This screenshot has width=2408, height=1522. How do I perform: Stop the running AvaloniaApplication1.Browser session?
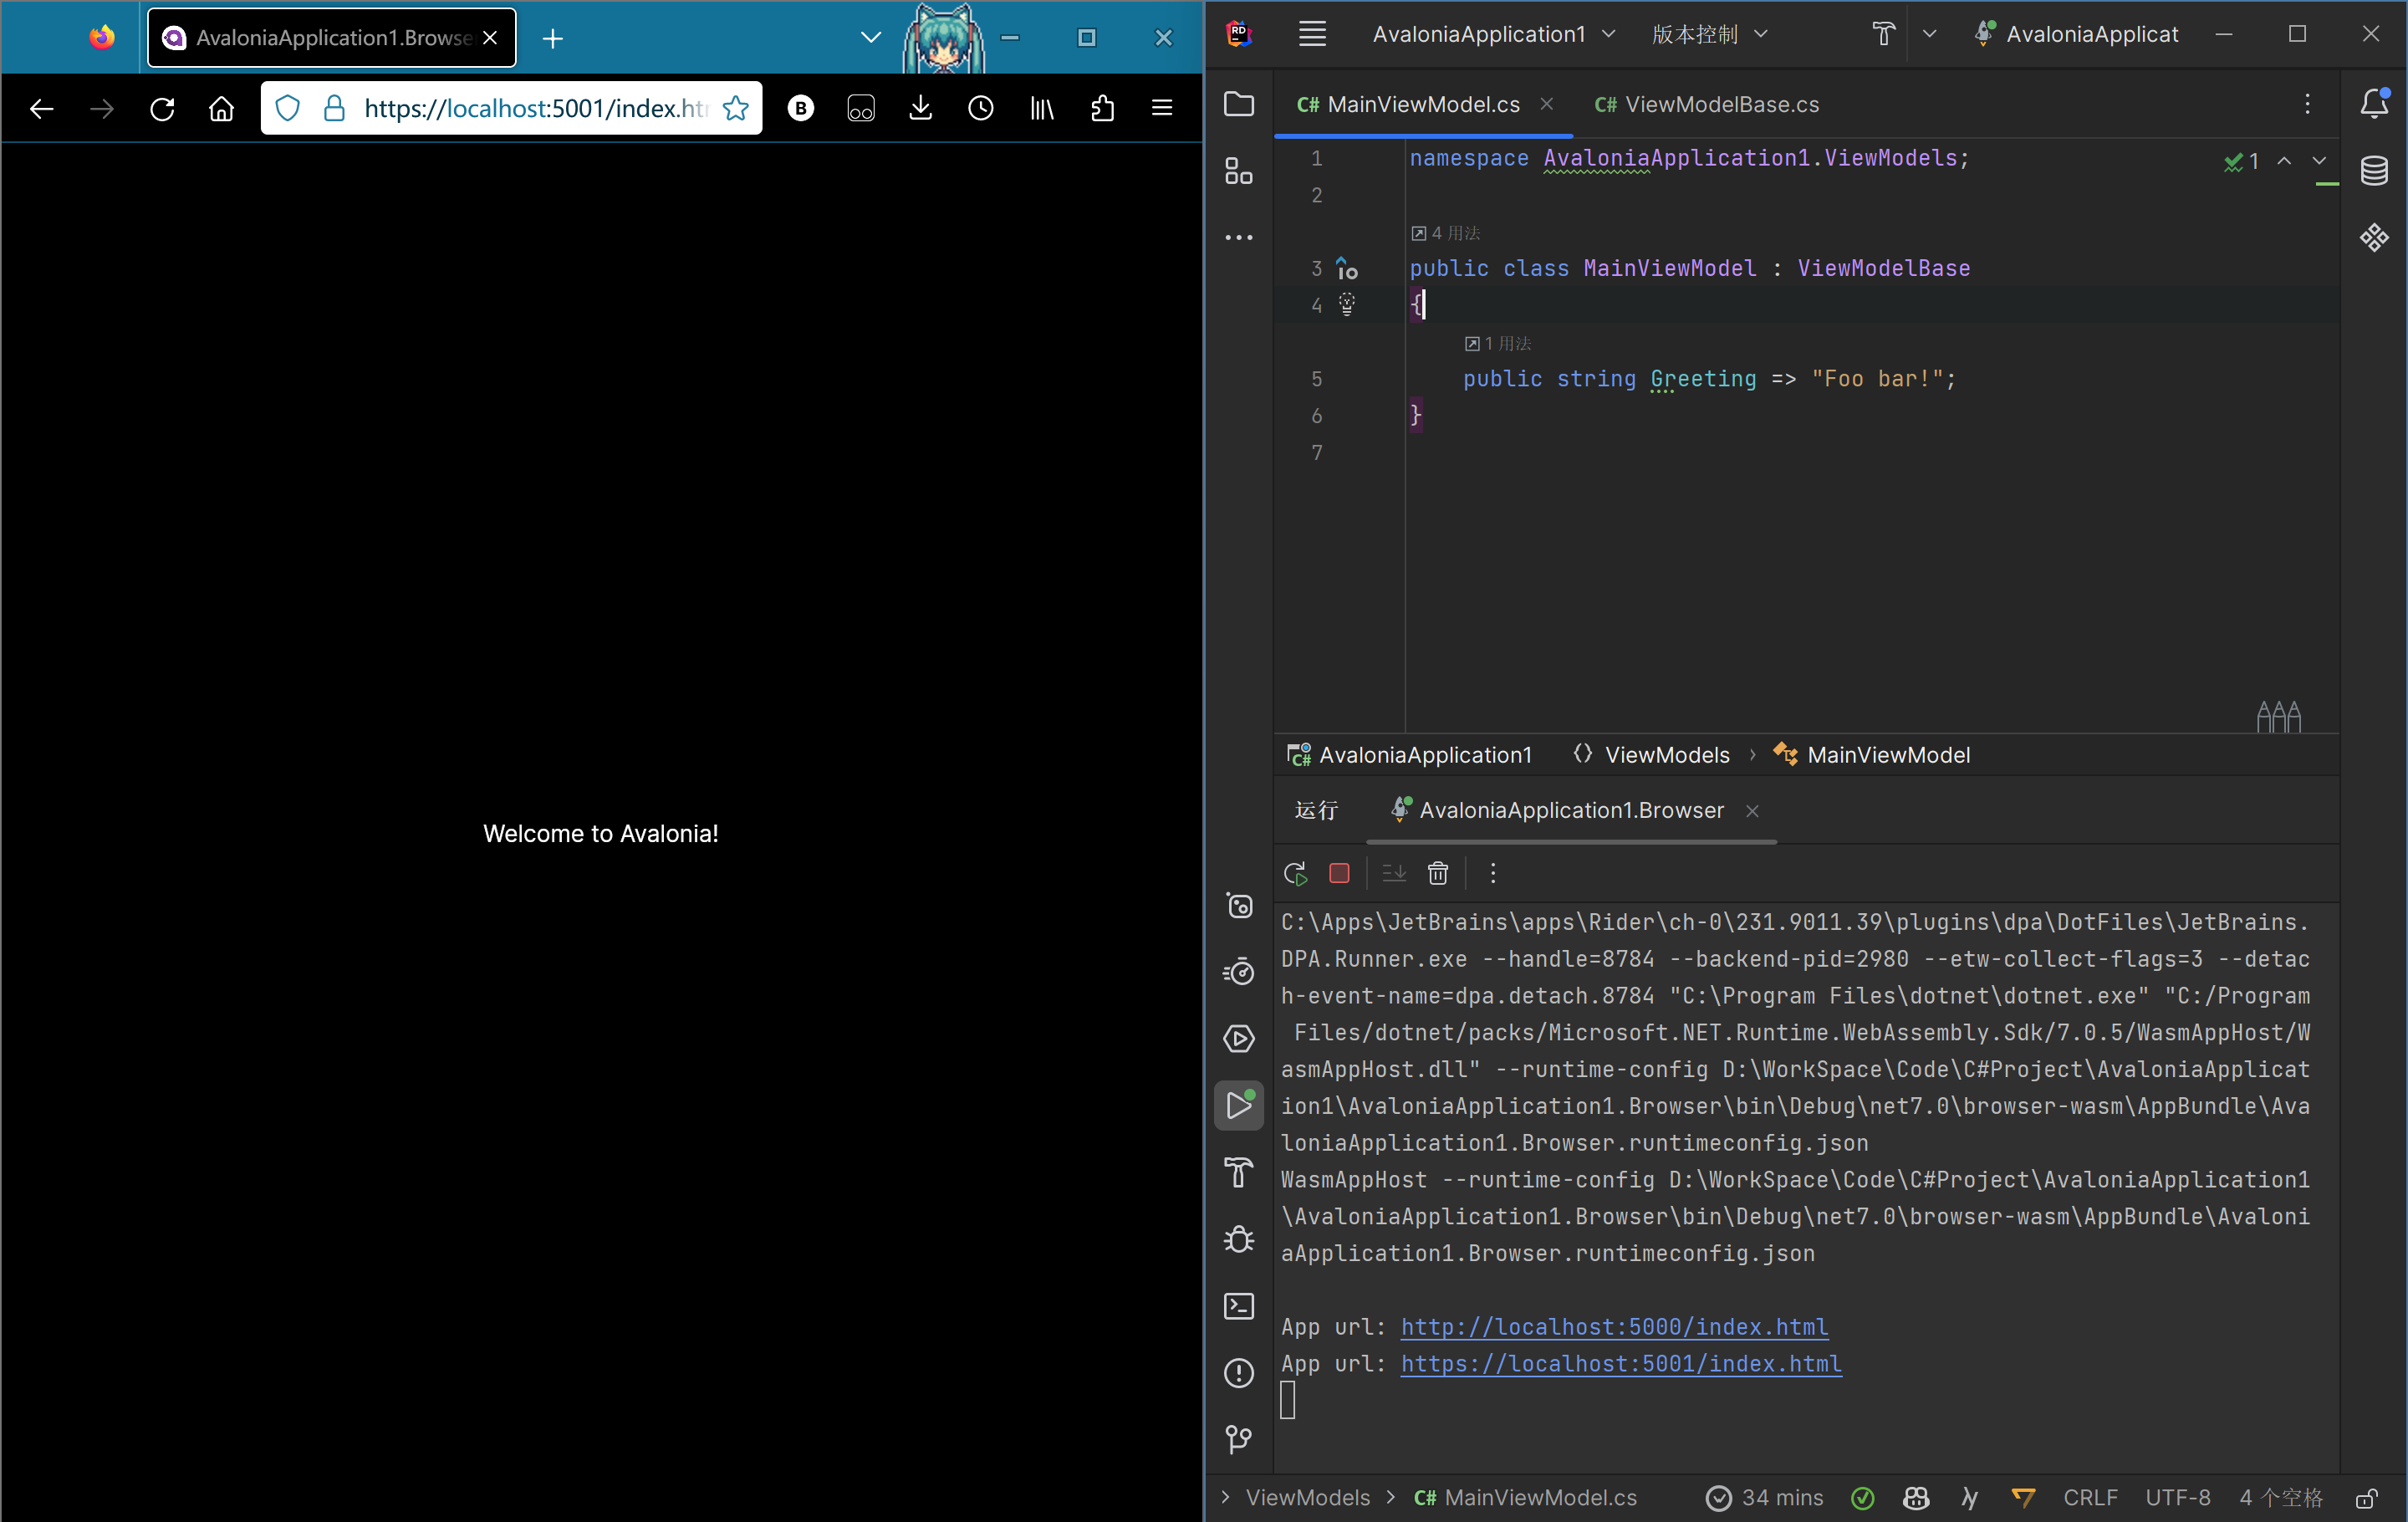[x=1339, y=873]
